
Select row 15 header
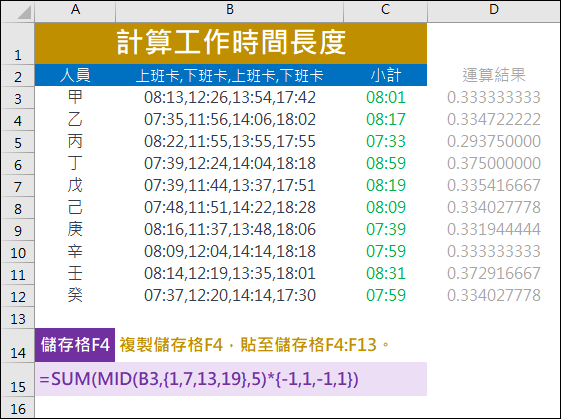pyautogui.click(x=18, y=379)
